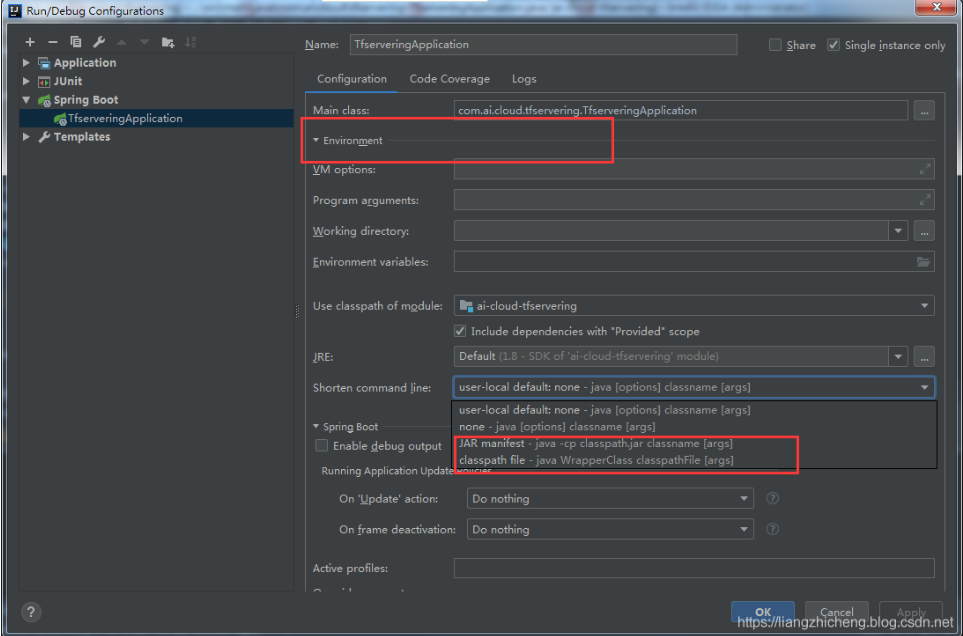The width and height of the screenshot is (963, 636).
Task: Expand the JUnit tree node
Action: pyautogui.click(x=27, y=81)
